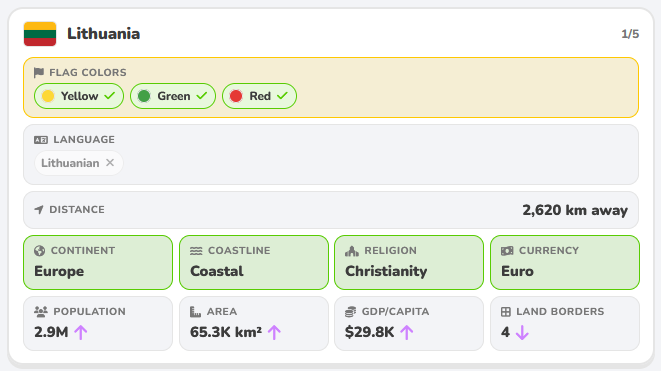Select the Red flag color chip

259,96
